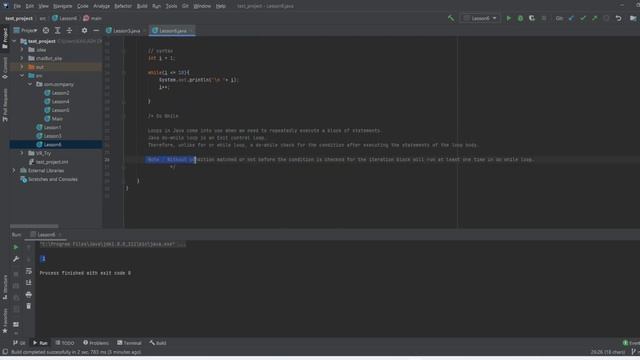Open Project panel gear options
640x360 pixels.
click(84, 31)
